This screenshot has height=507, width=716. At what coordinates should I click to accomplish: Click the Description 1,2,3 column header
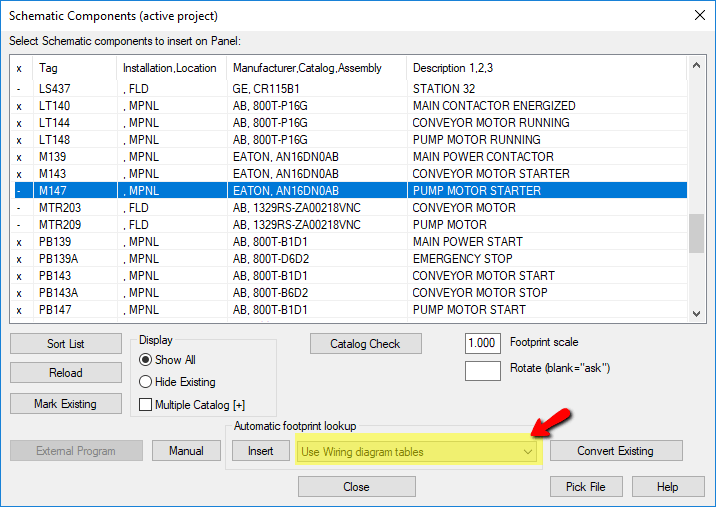[547, 68]
